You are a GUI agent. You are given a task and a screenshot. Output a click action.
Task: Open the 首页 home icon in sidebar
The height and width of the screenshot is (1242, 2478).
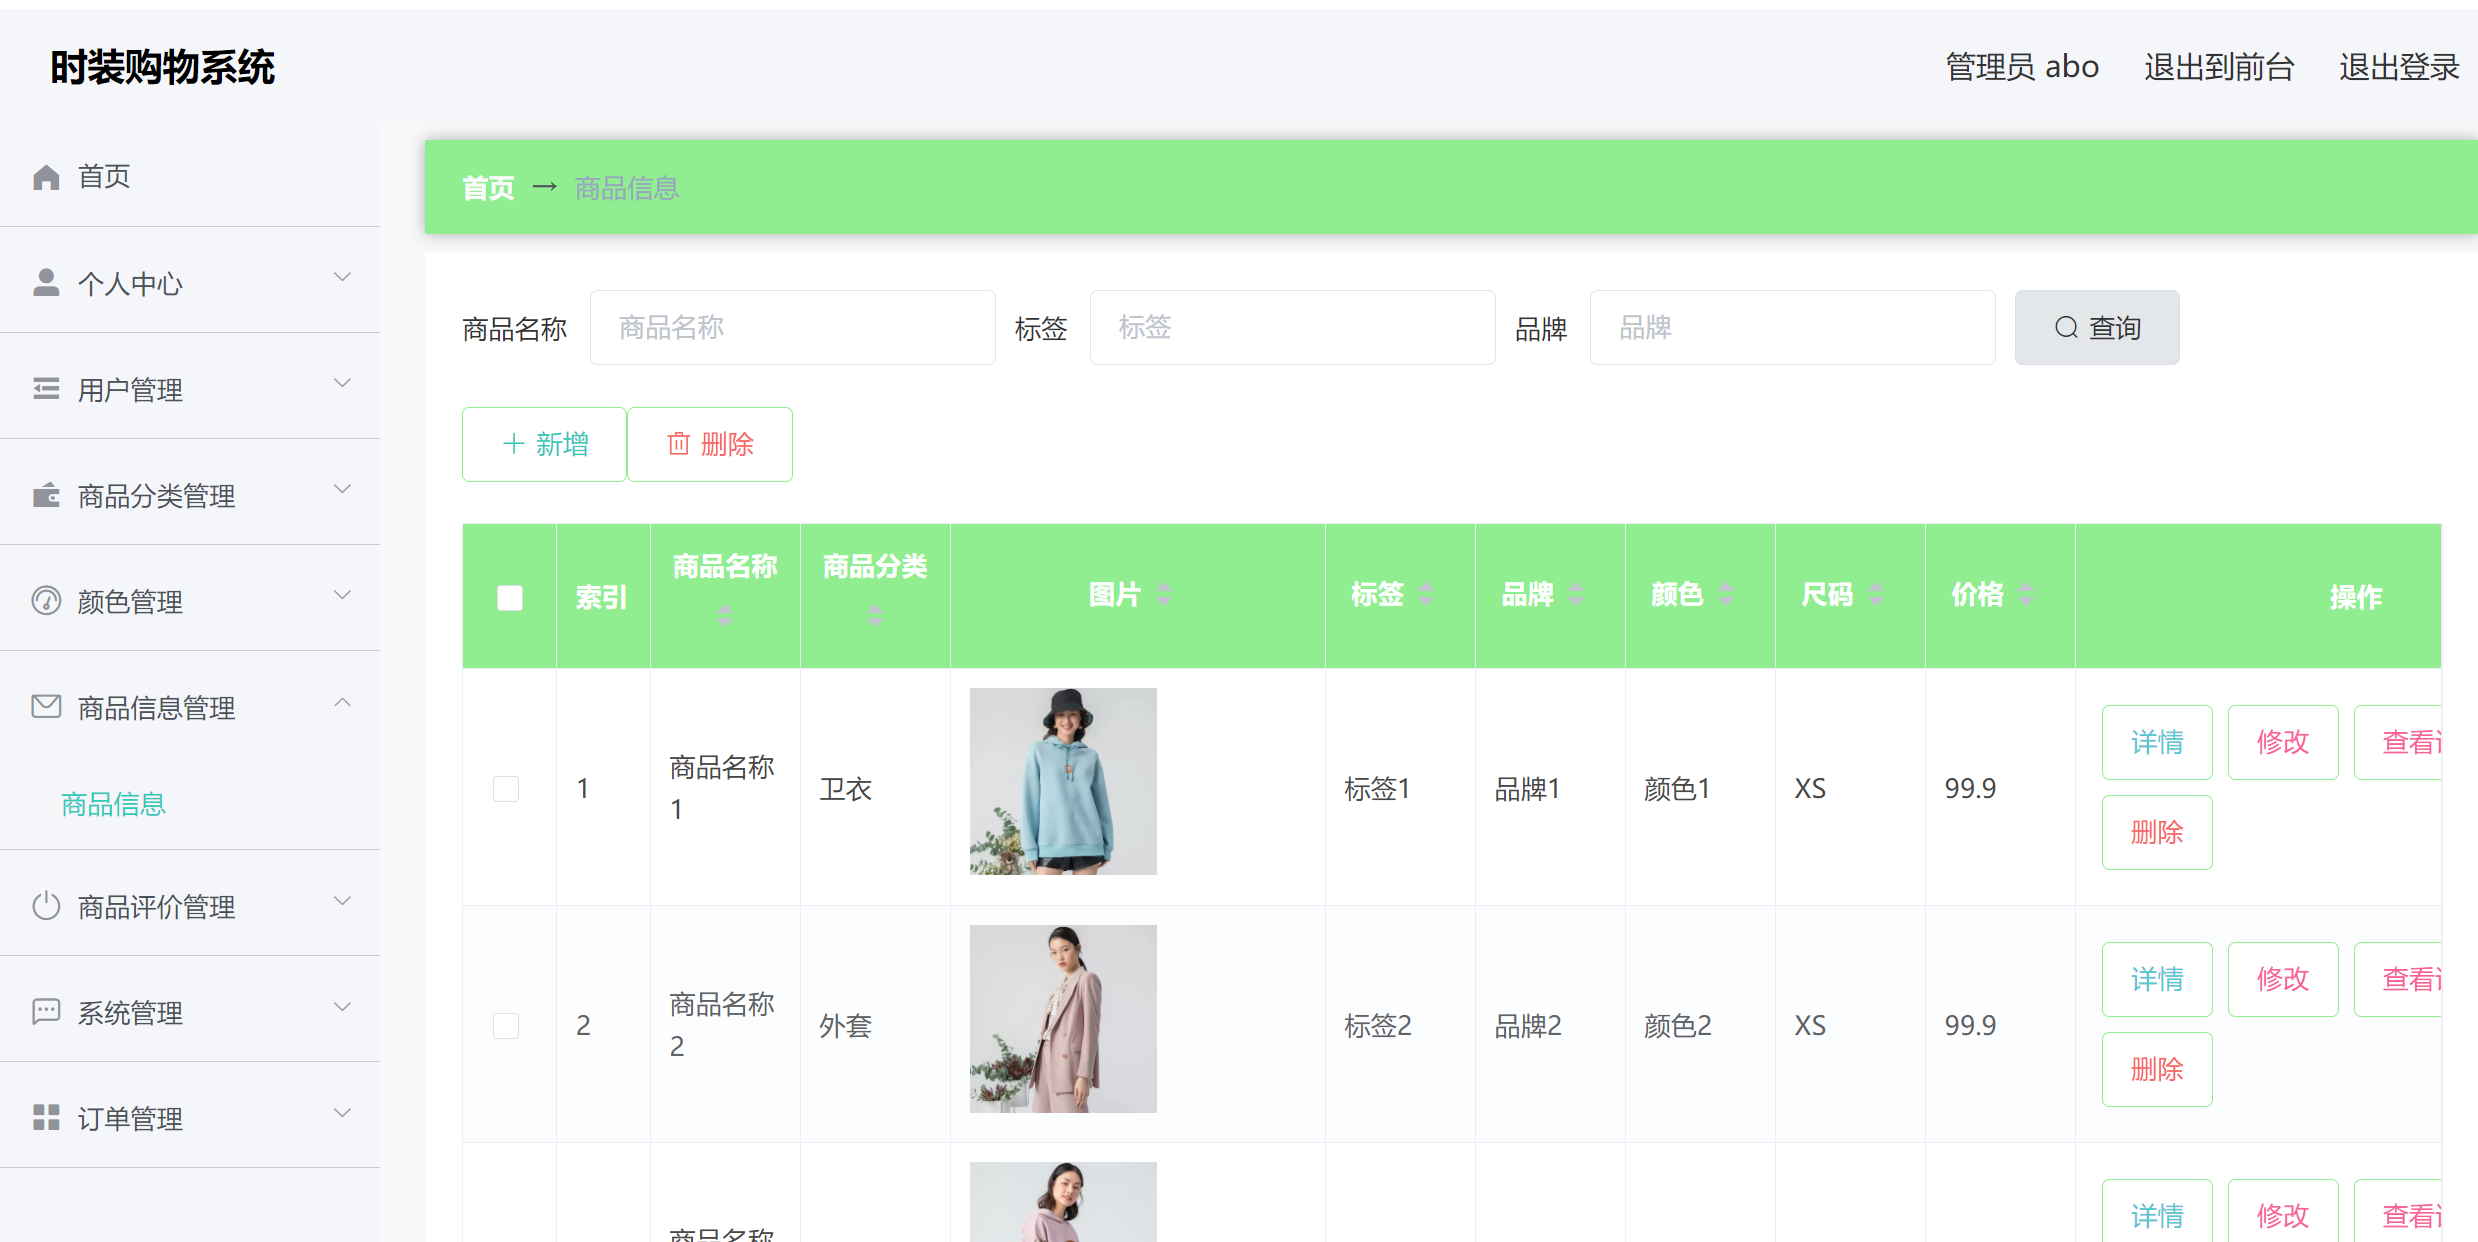coord(46,176)
